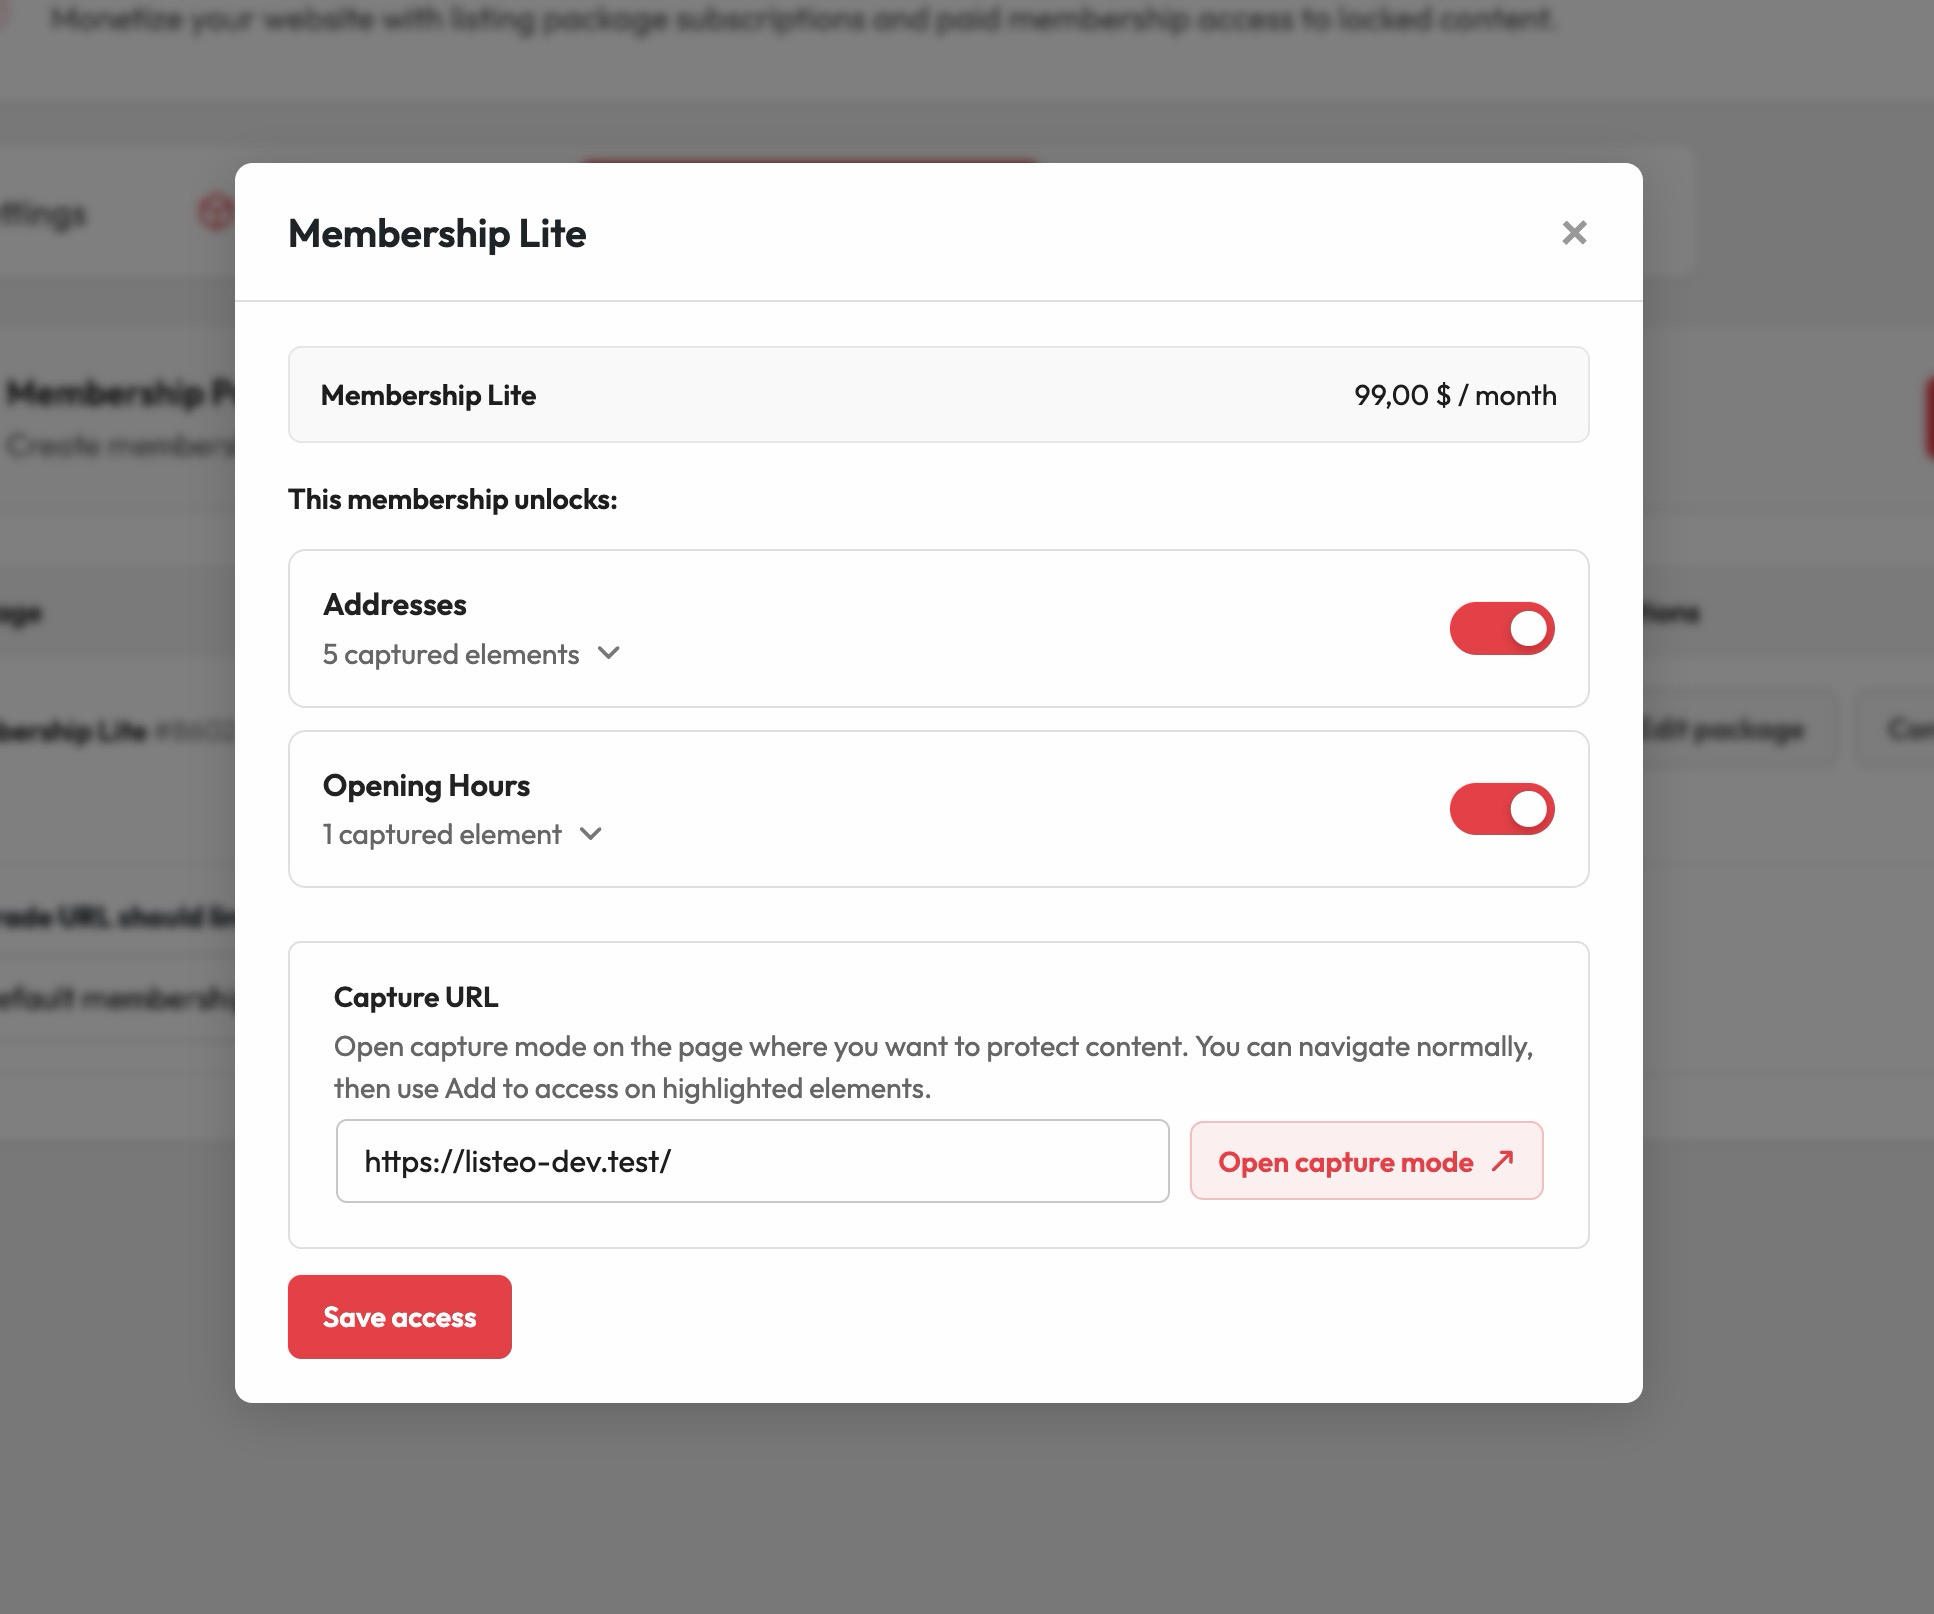Click the external arrow icon on Open capture mode
Viewport: 1934px width, 1614px height.
[x=1502, y=1161]
